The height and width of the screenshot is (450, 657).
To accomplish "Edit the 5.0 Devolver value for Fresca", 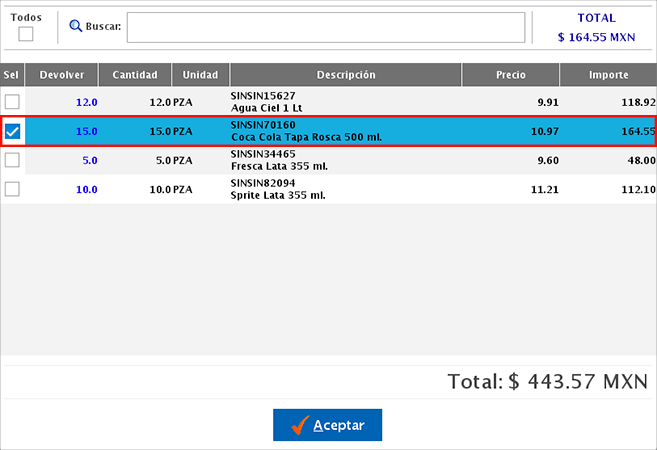I will (90, 160).
